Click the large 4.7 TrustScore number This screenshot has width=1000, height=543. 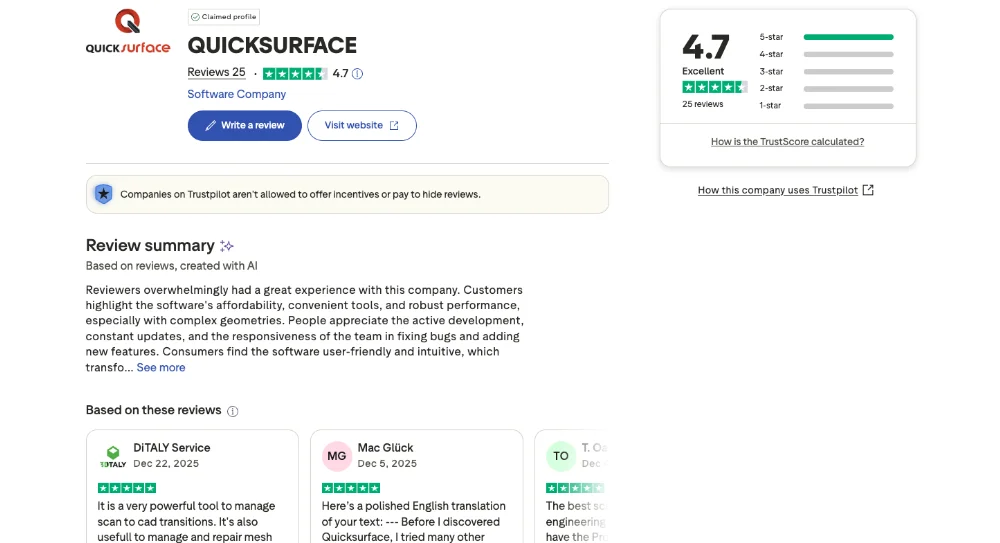coord(705,47)
